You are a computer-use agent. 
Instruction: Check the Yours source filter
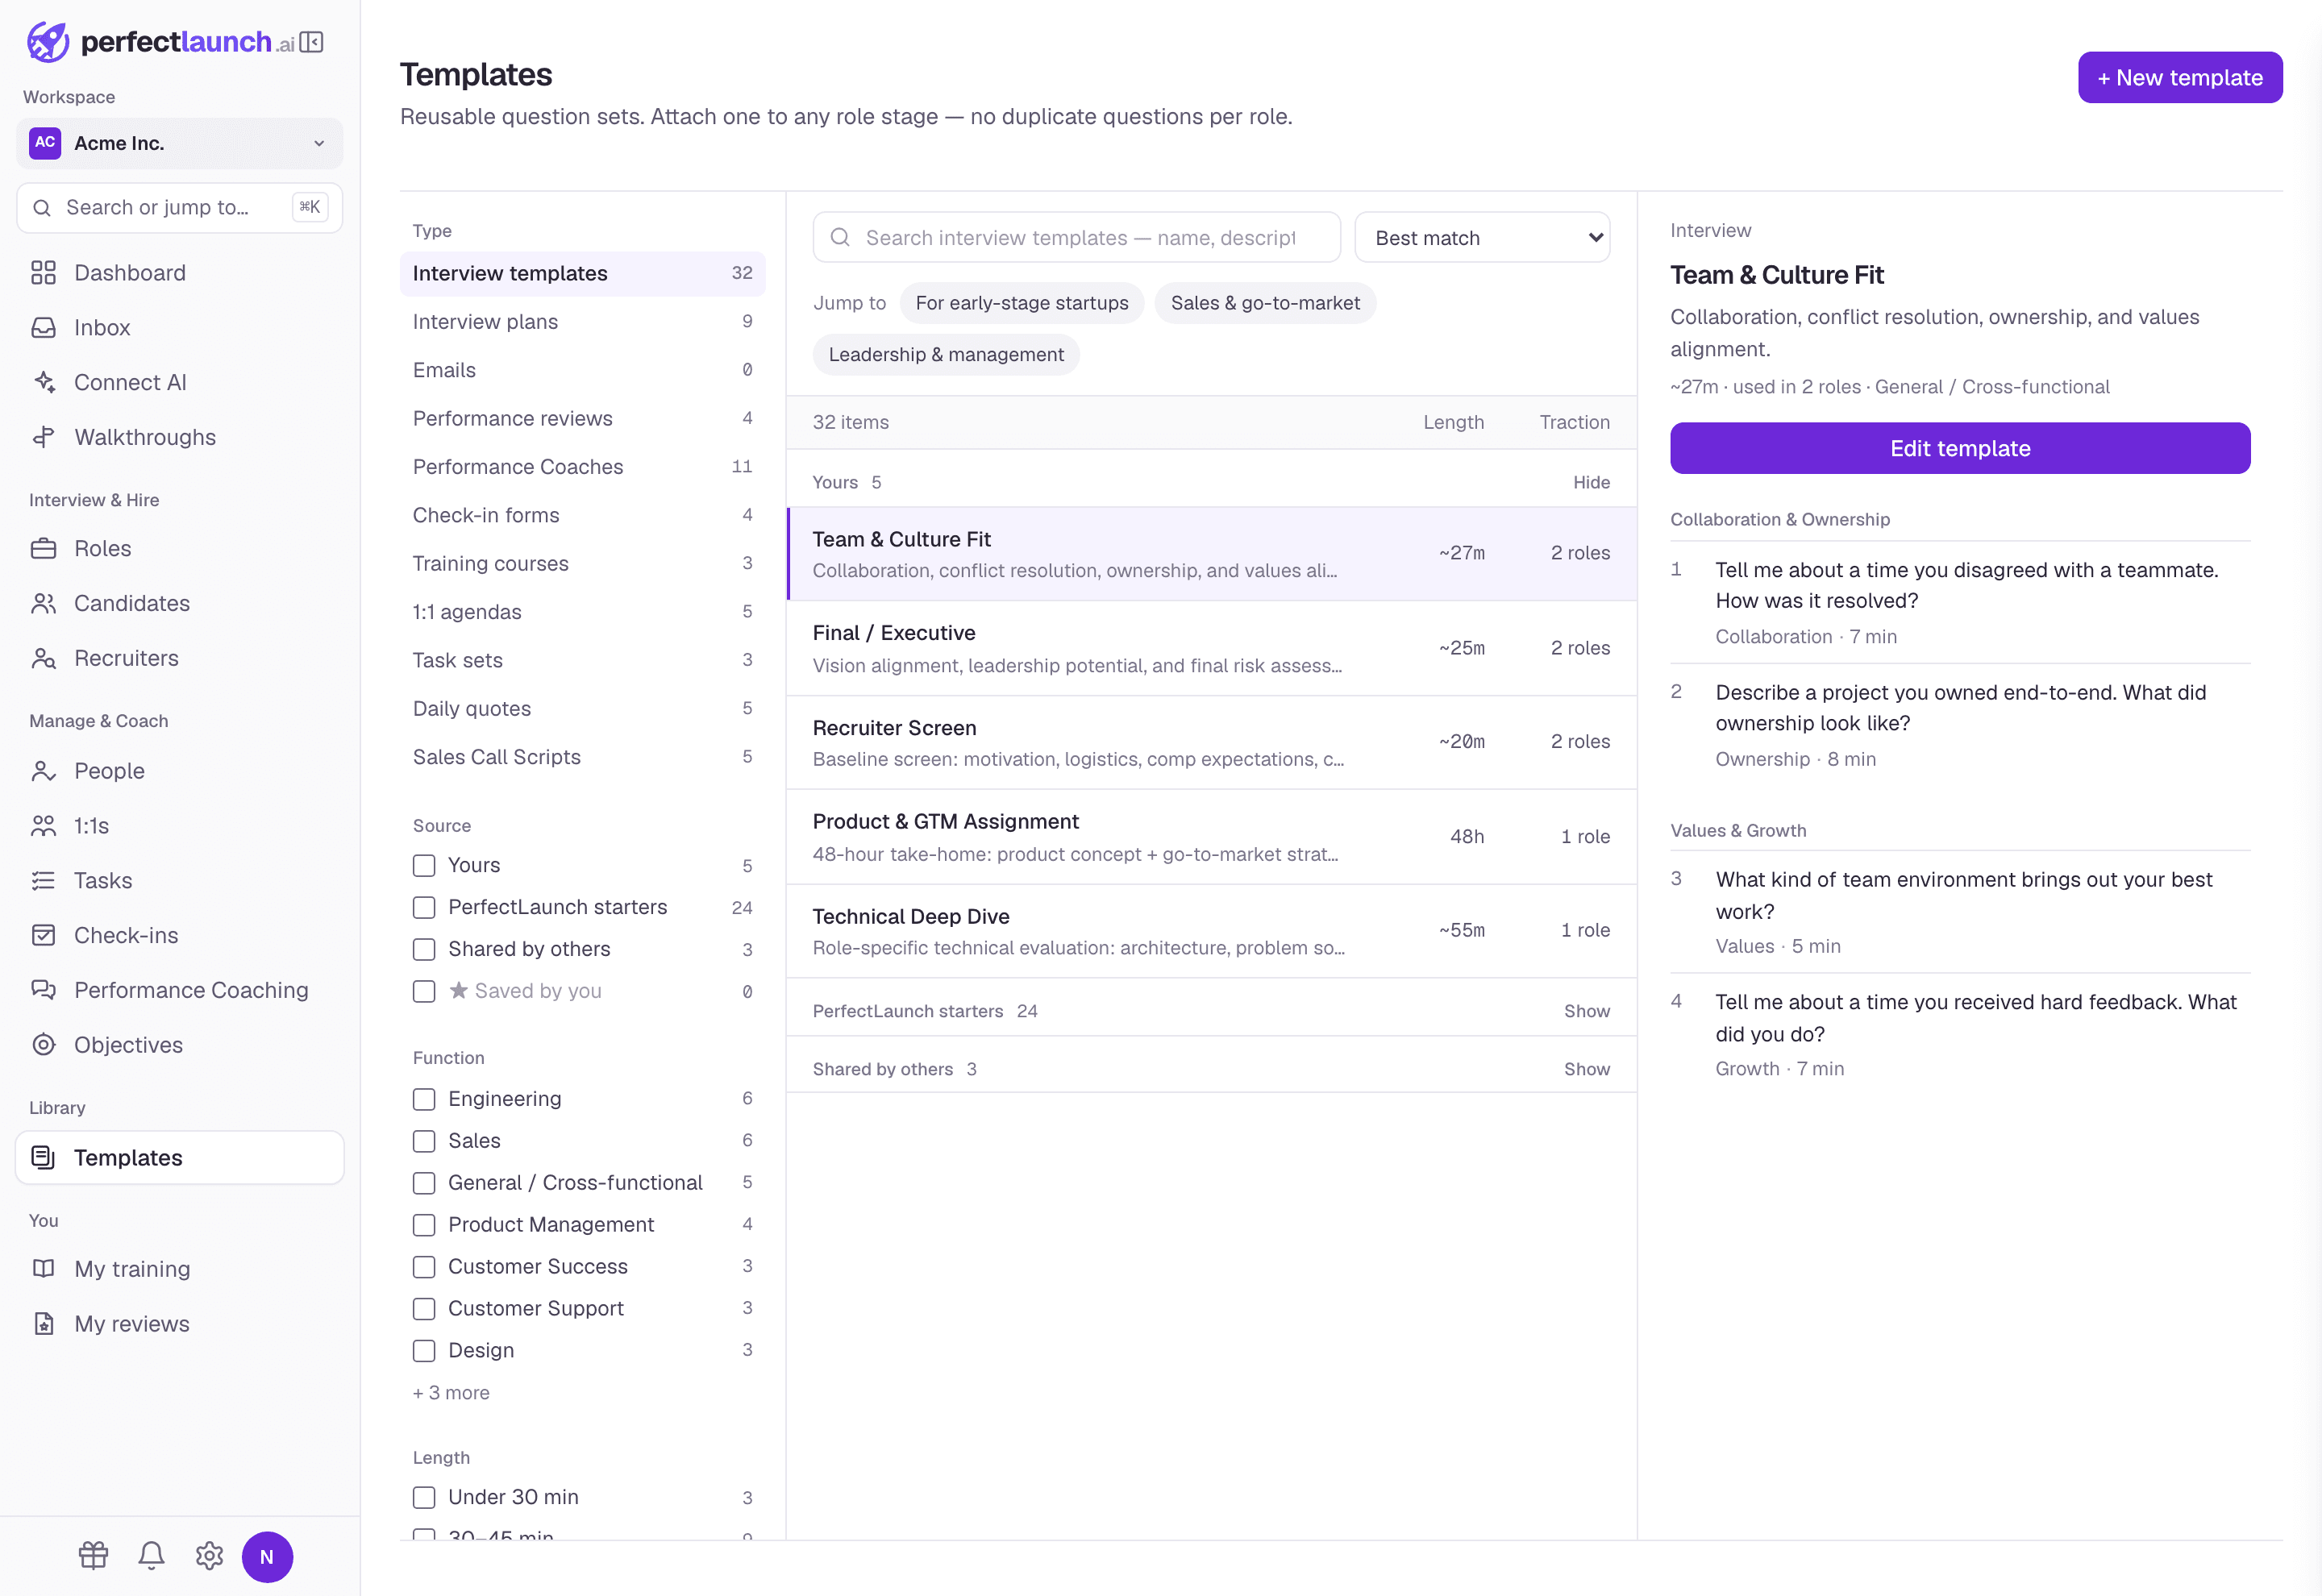(x=424, y=865)
